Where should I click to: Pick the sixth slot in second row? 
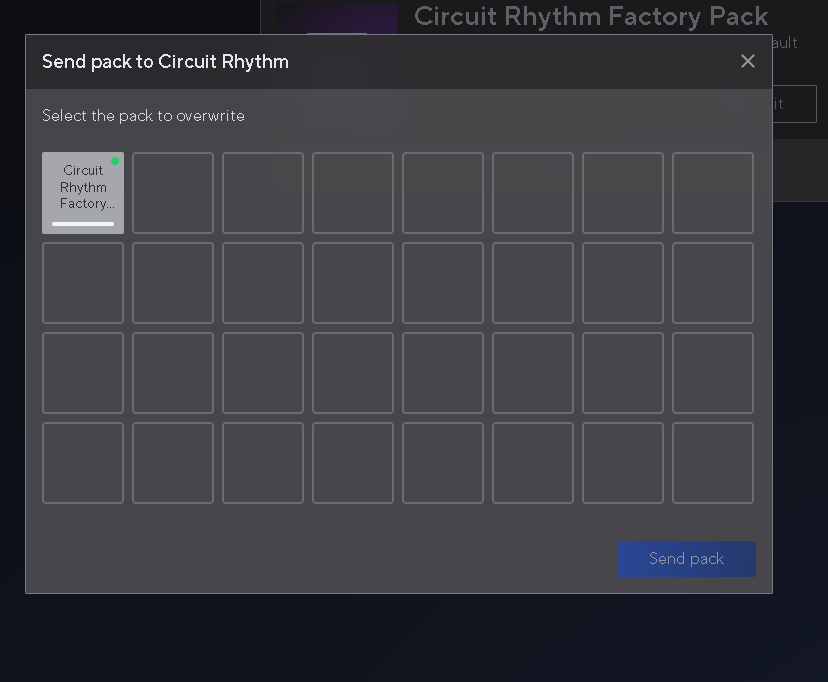click(x=533, y=283)
